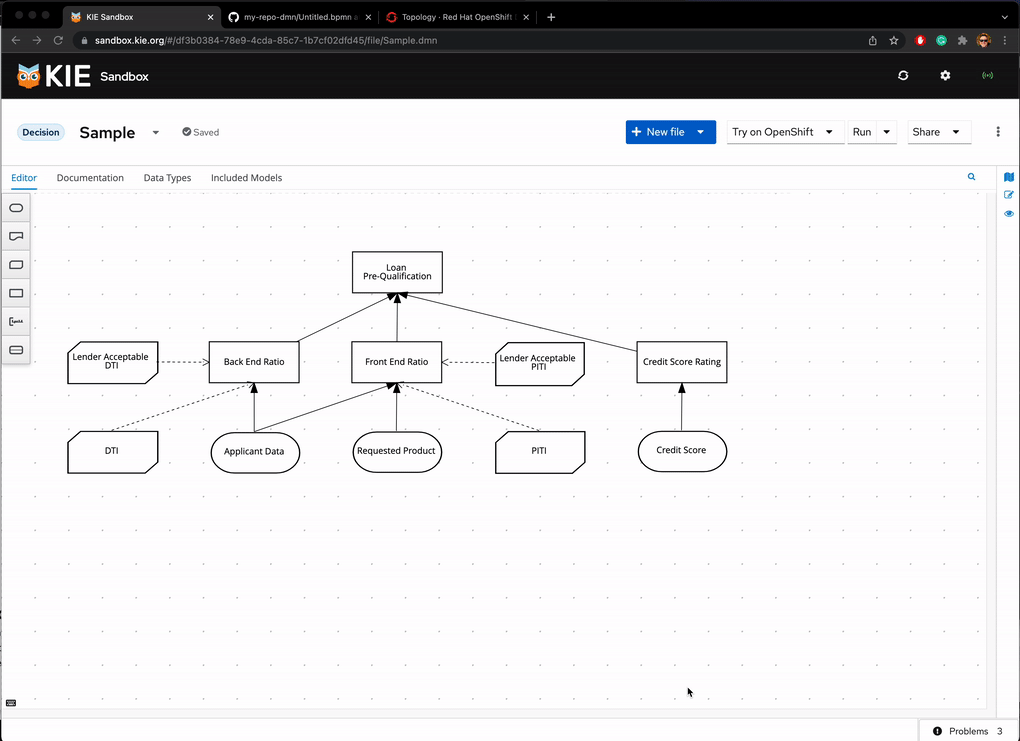Image resolution: width=1020 pixels, height=741 pixels.
Task: Select the Knowledge Source node in palette
Action: click(x=16, y=237)
